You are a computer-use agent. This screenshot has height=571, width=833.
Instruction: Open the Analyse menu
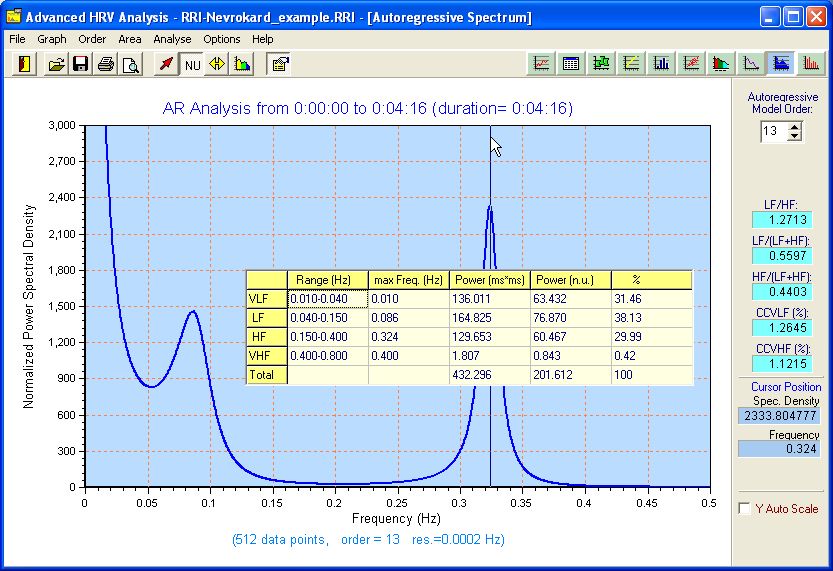click(172, 39)
